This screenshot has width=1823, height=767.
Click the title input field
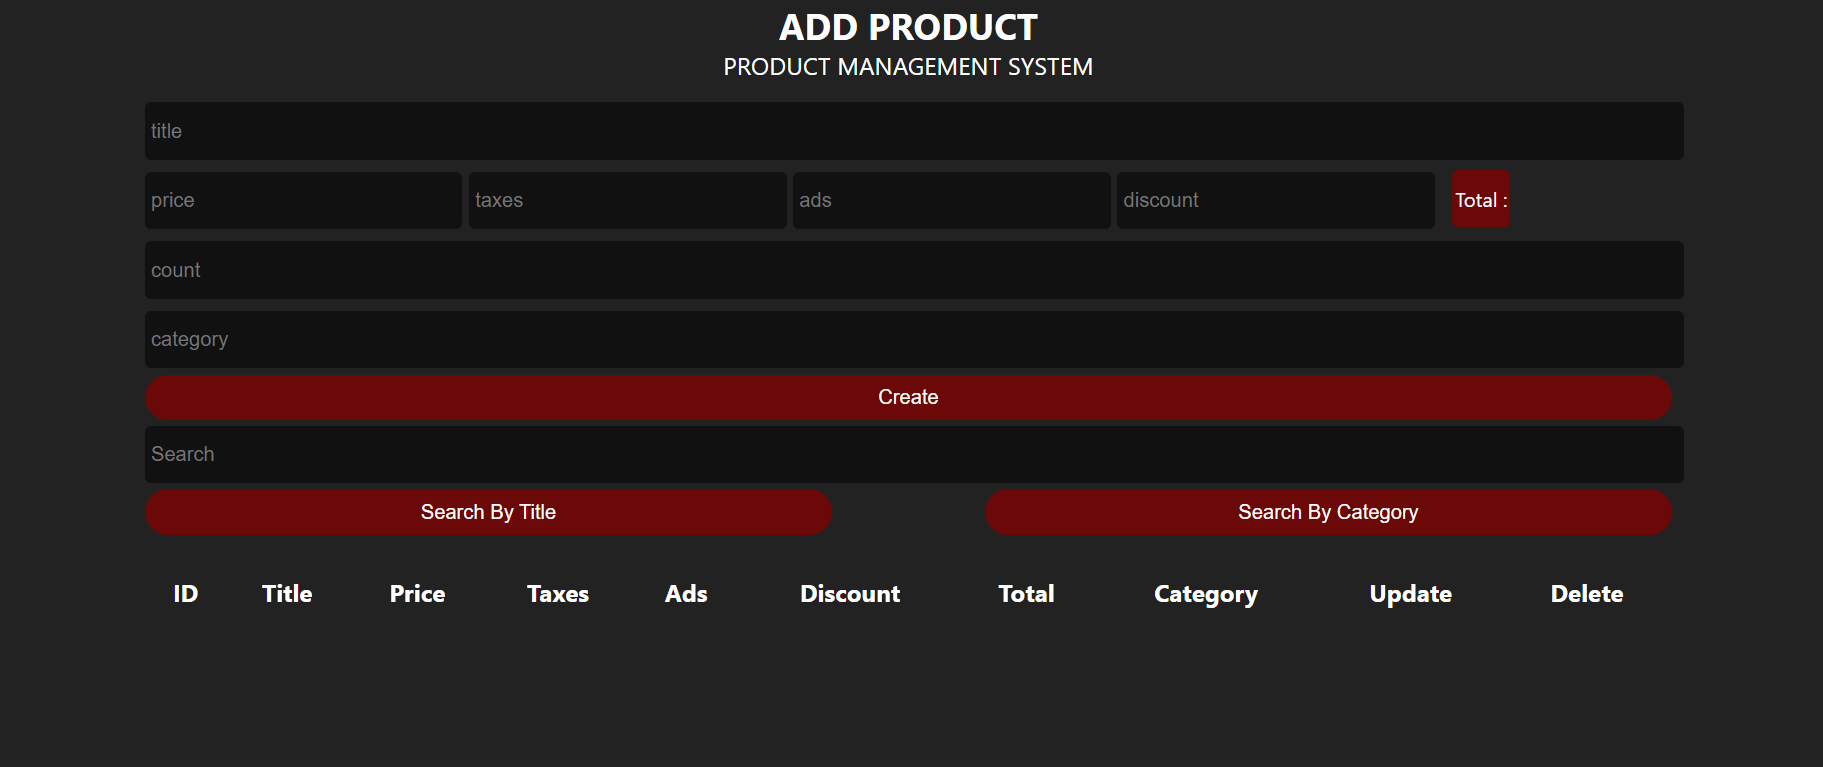point(914,131)
